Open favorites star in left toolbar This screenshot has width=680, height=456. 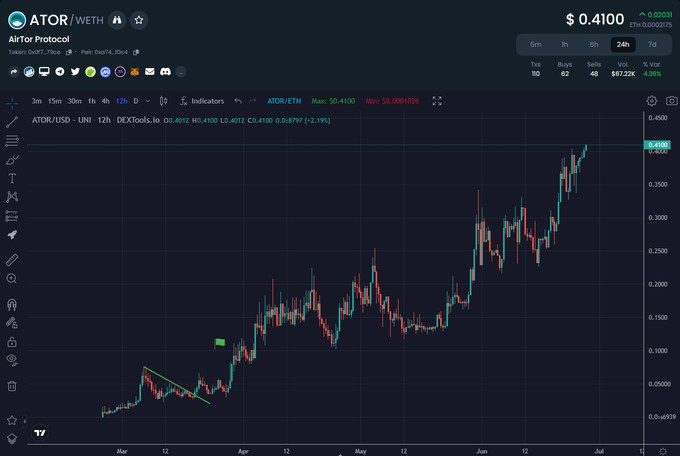click(x=12, y=420)
